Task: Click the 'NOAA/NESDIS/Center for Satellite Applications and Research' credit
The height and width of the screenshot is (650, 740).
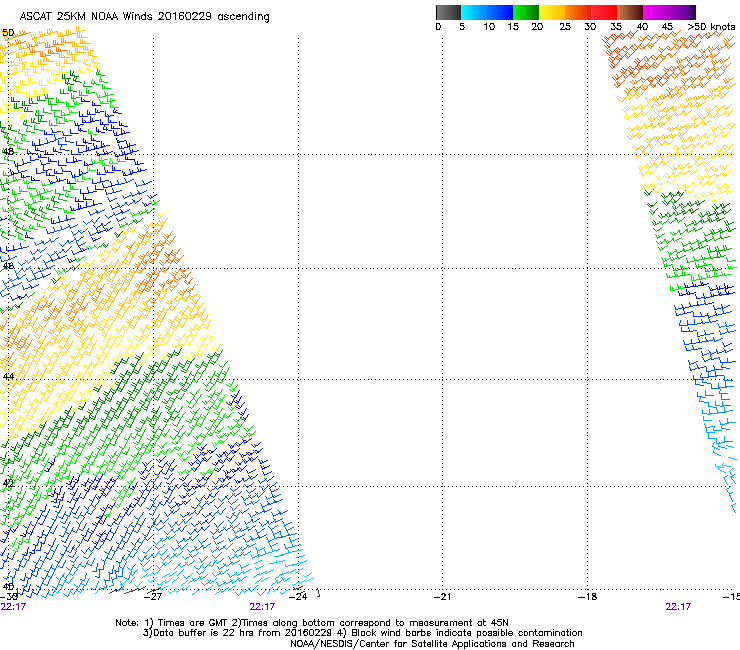Action: pyautogui.click(x=432, y=644)
